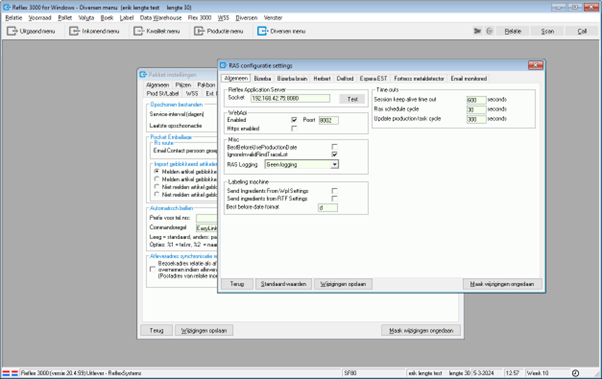Screen dimensions: 602x379
Task: Check Send ingredients from RTF Settings
Action: pyautogui.click(x=334, y=199)
